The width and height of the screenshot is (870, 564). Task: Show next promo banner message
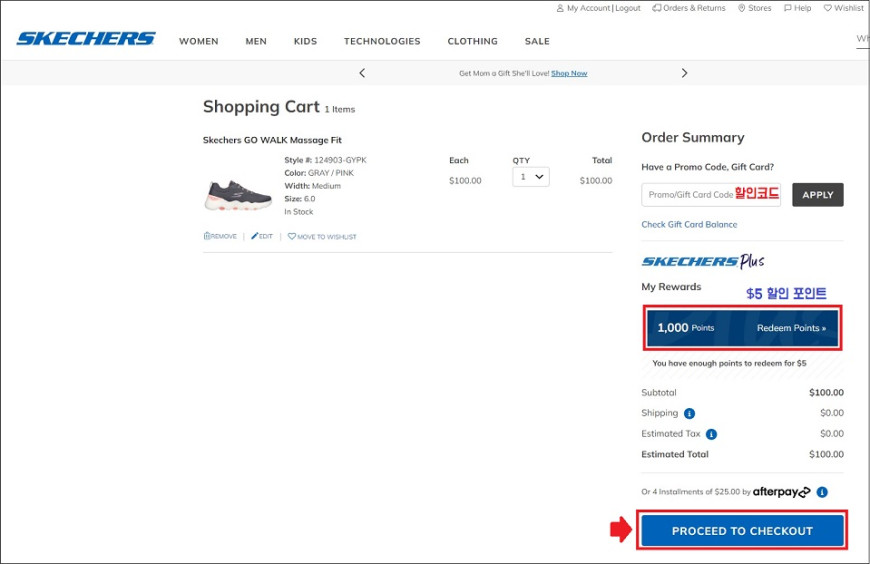[684, 73]
